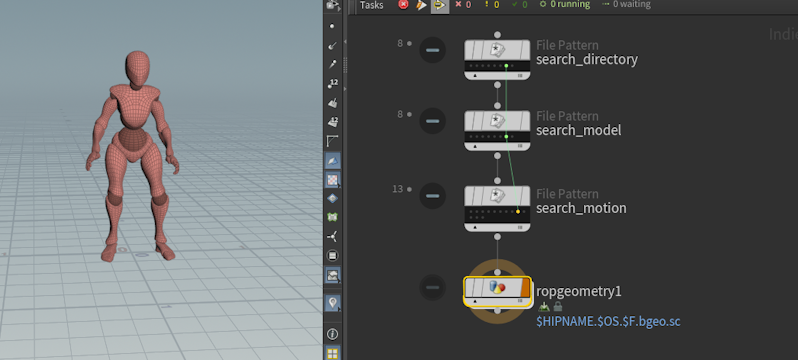Click the four-pane layout icon at toolbar bottom
798x360 pixels.
pyautogui.click(x=333, y=353)
